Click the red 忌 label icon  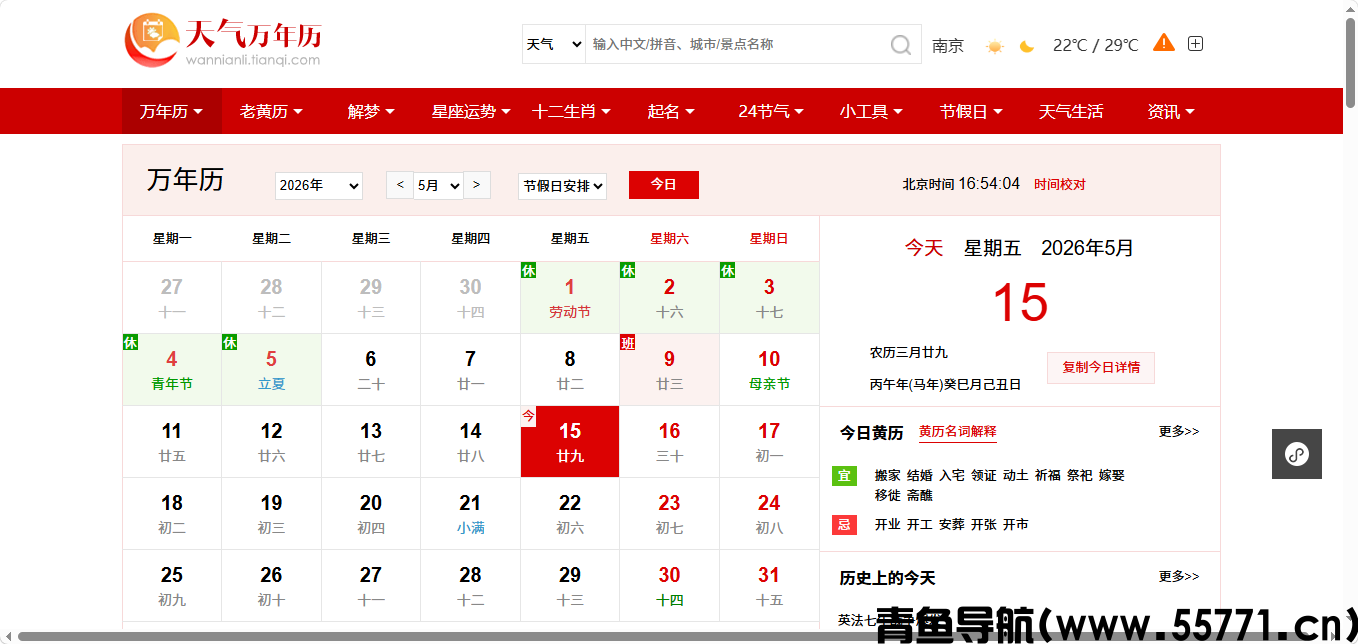(844, 524)
